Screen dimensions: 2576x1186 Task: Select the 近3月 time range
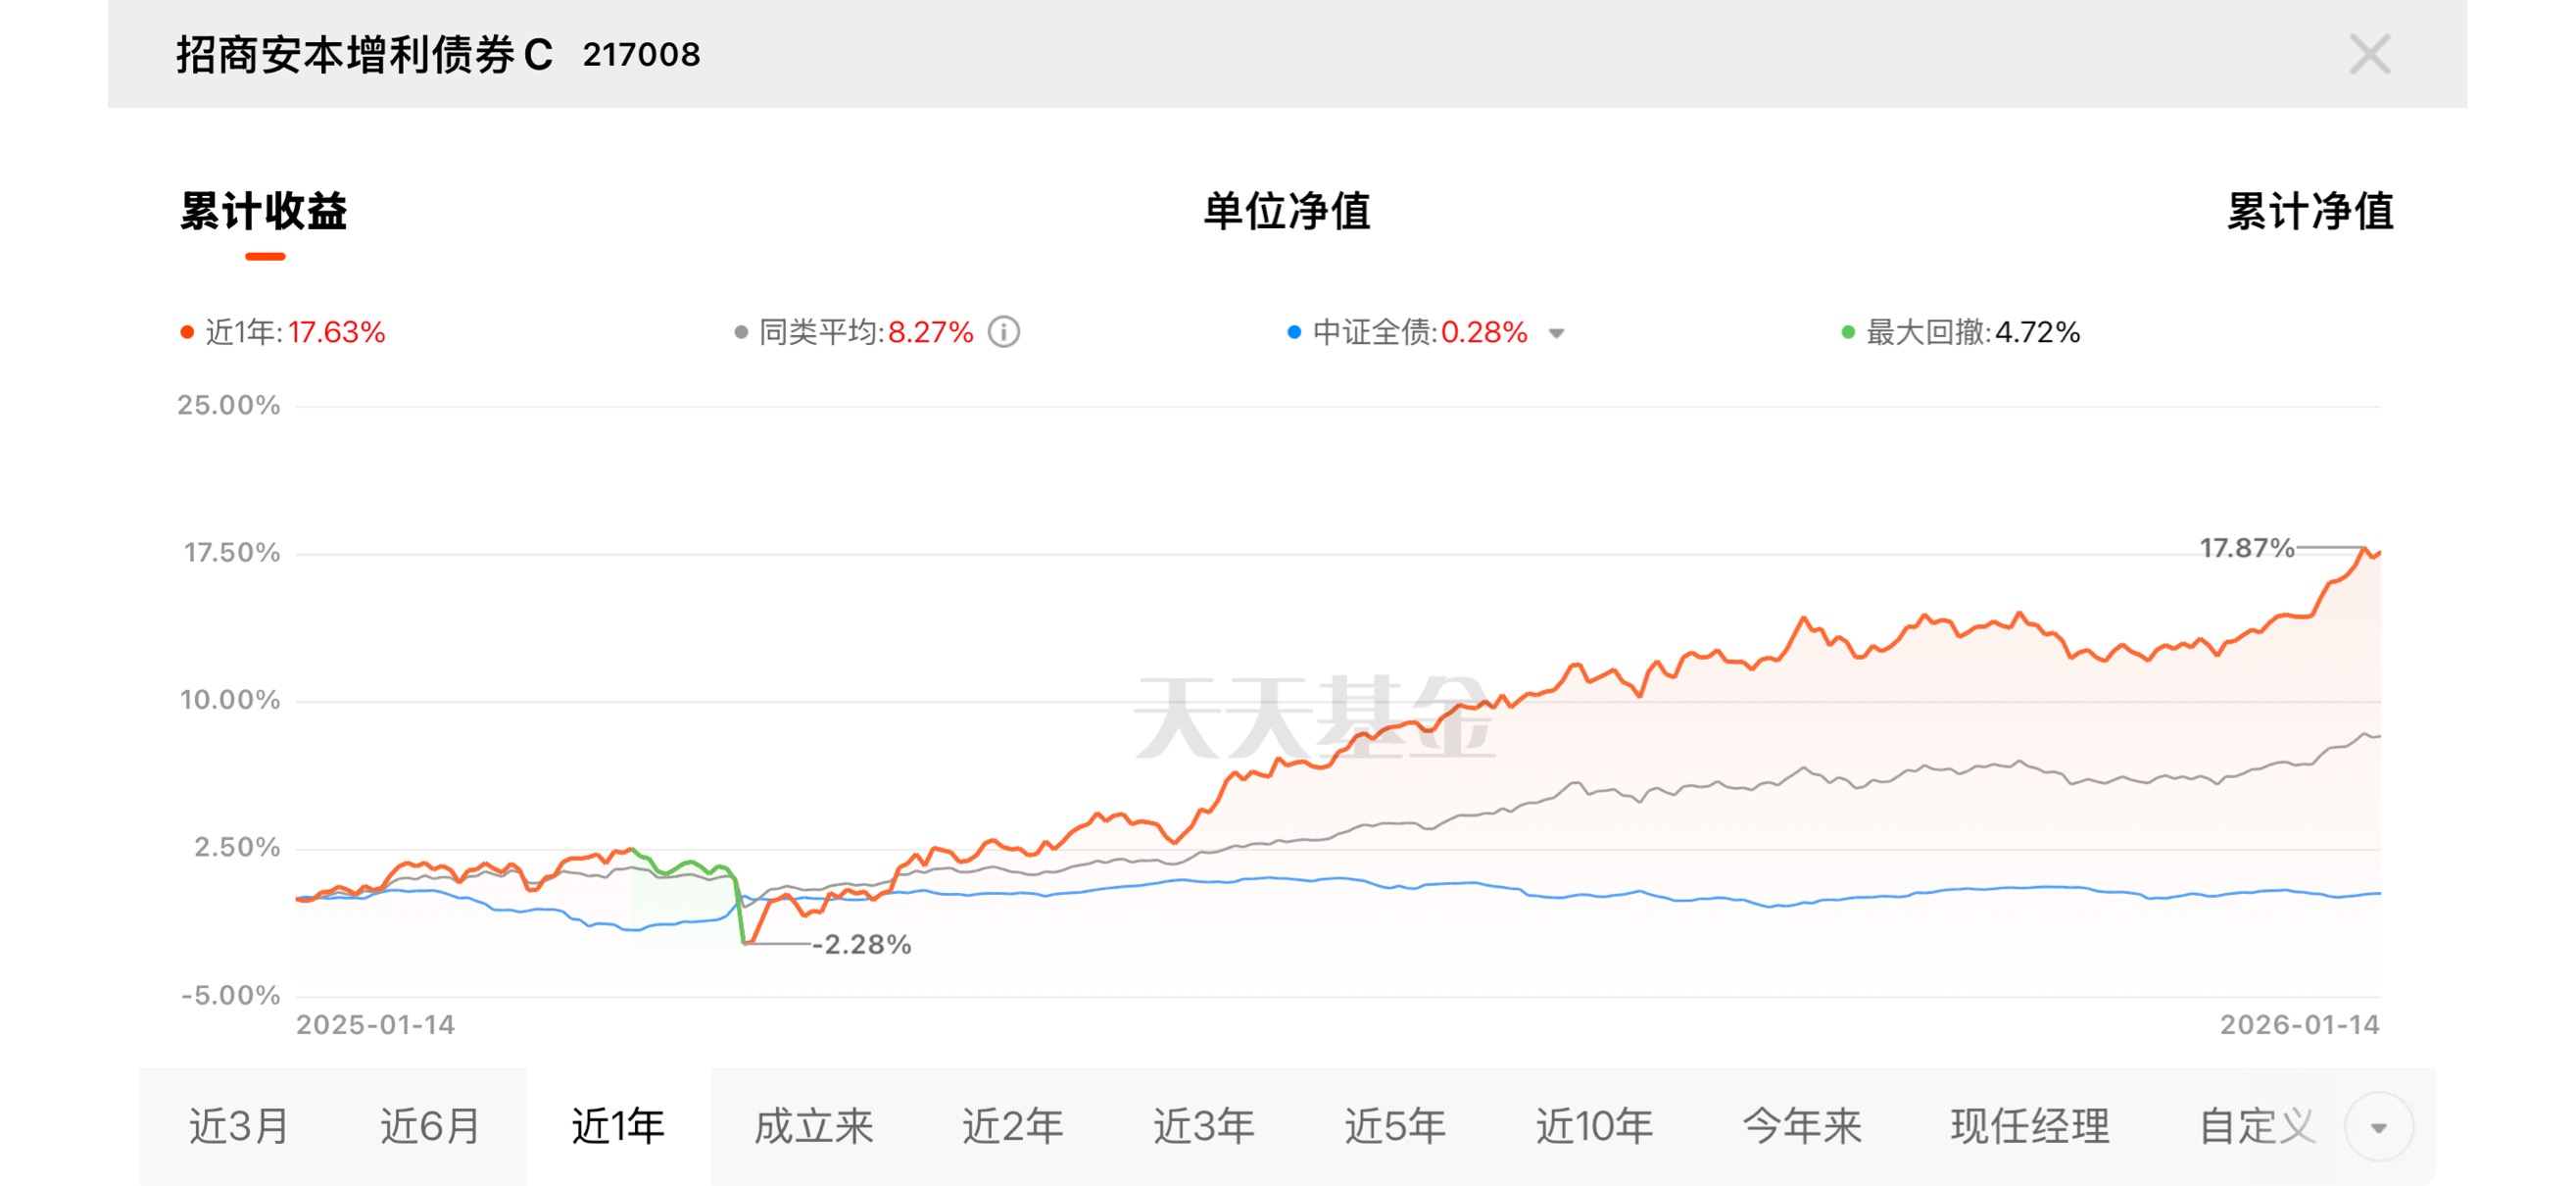coord(239,1127)
